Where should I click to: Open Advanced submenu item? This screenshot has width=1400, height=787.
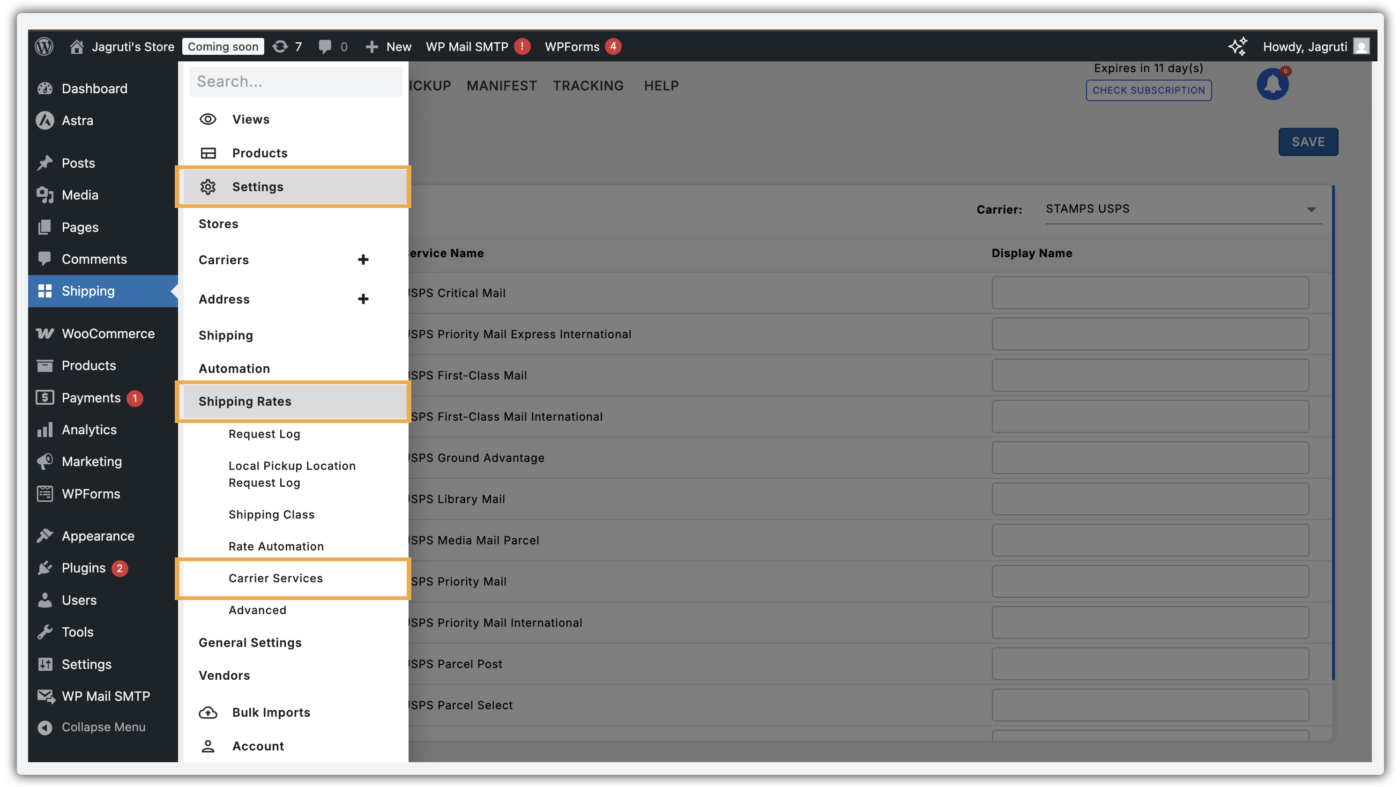[x=257, y=610]
